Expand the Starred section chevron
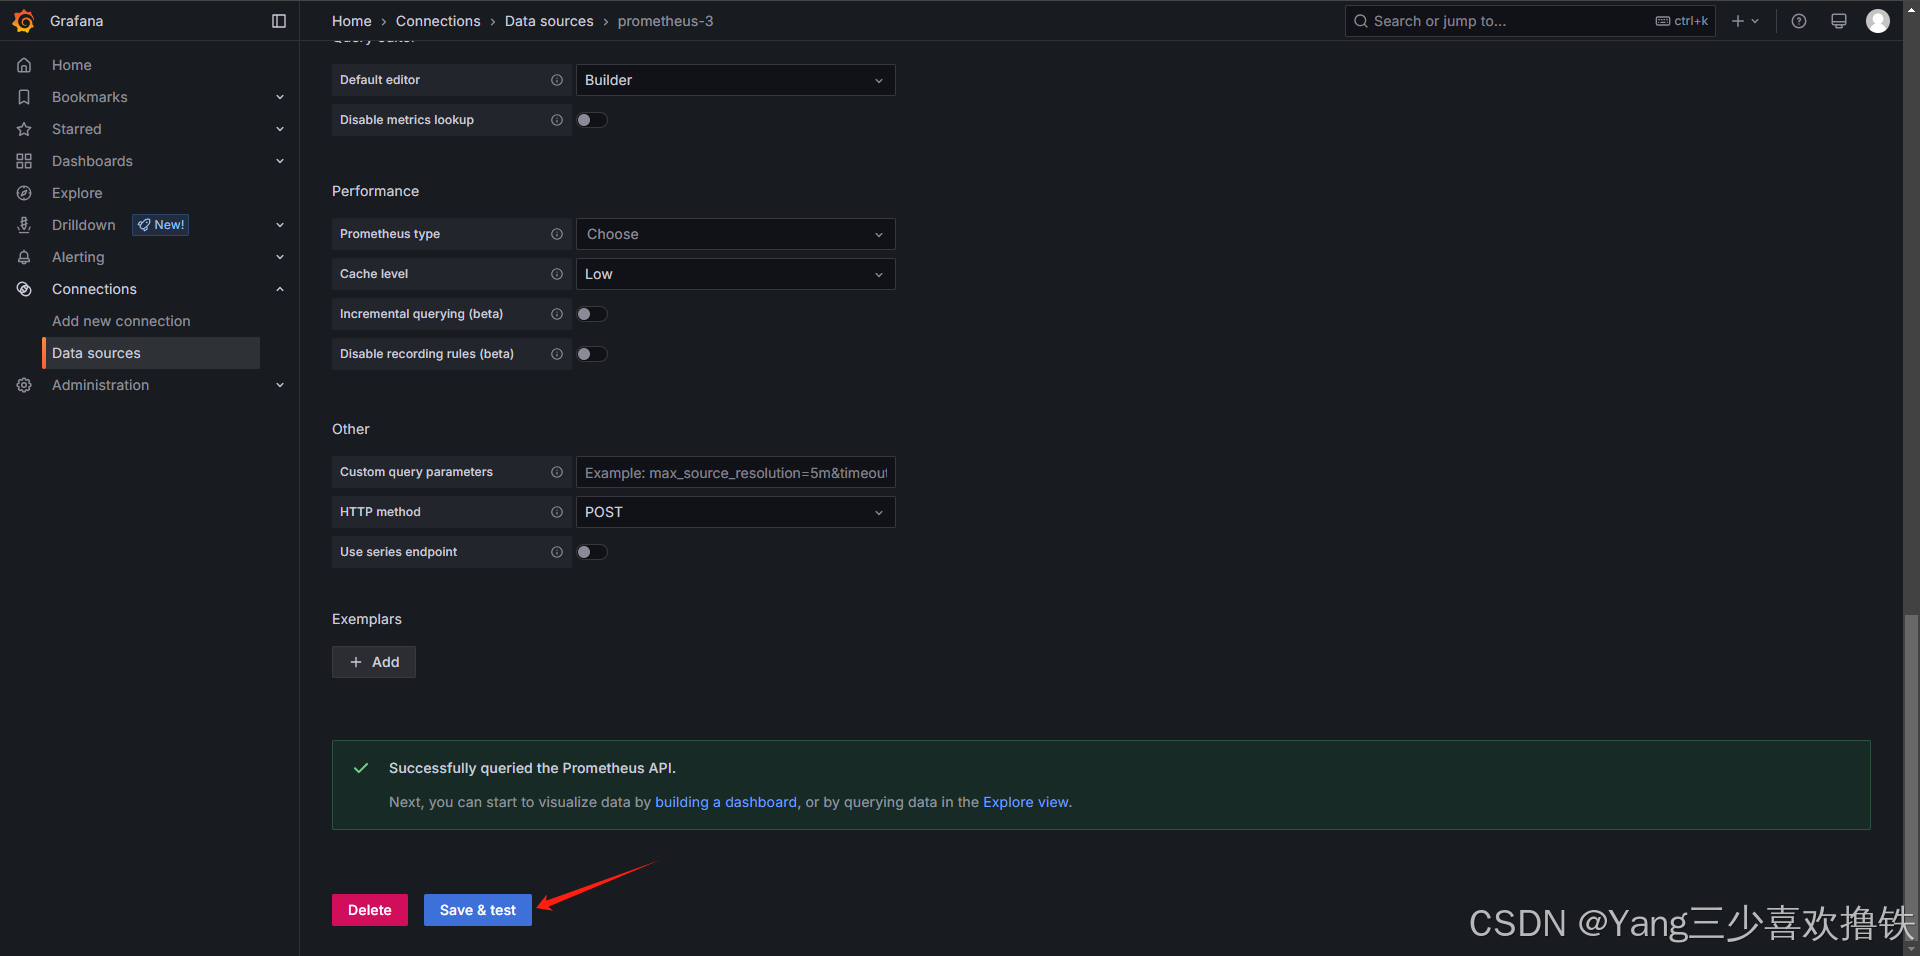Image resolution: width=1920 pixels, height=956 pixels. 280,129
